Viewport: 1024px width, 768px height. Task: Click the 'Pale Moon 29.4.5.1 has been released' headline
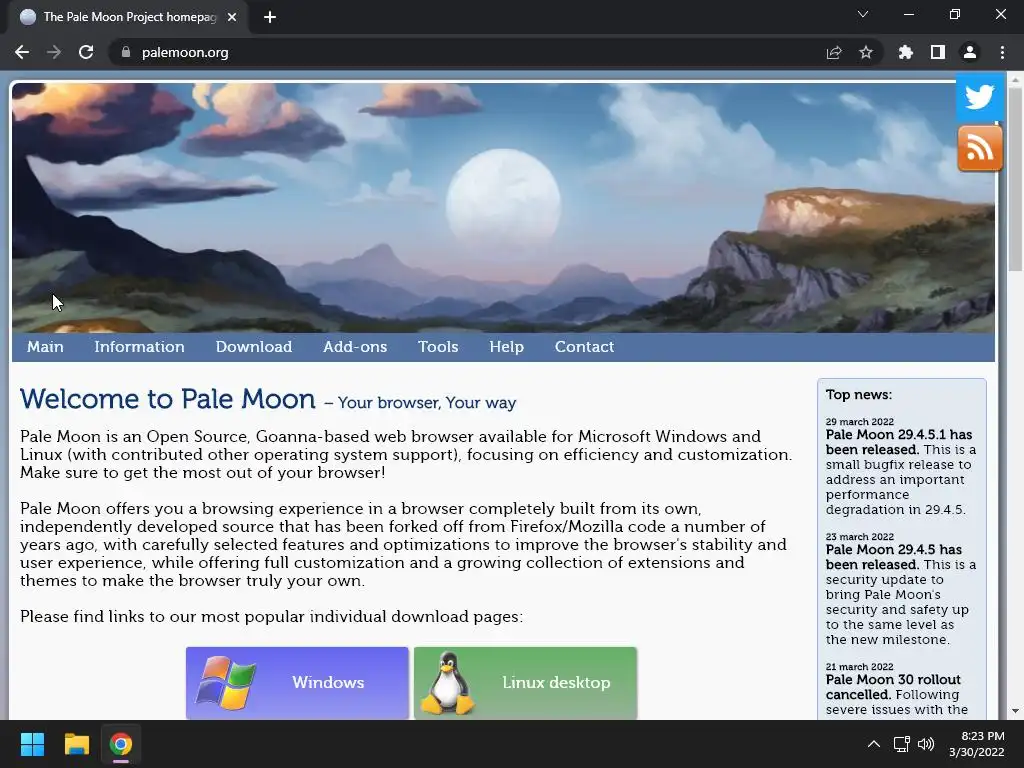pos(899,442)
